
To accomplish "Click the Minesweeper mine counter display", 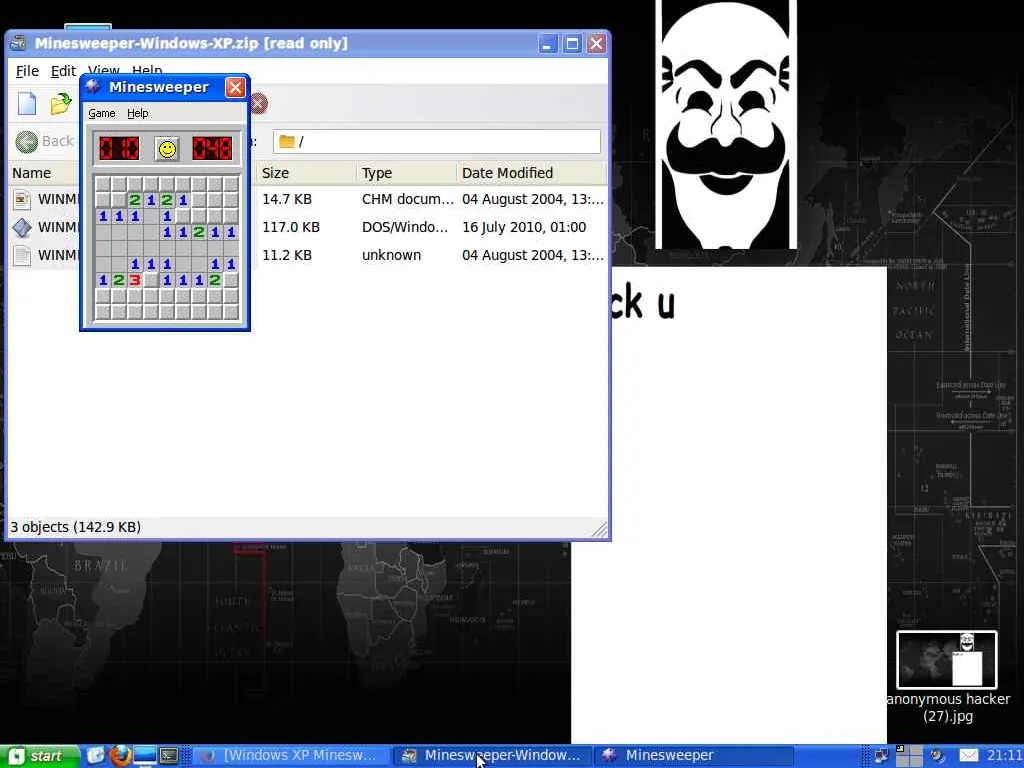I will coord(119,148).
